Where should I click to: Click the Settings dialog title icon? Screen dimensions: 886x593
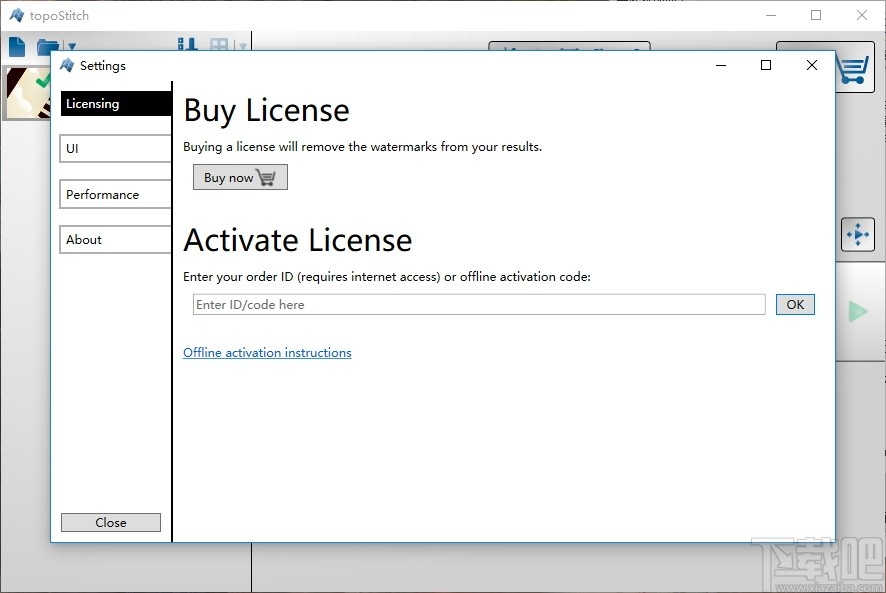click(67, 66)
